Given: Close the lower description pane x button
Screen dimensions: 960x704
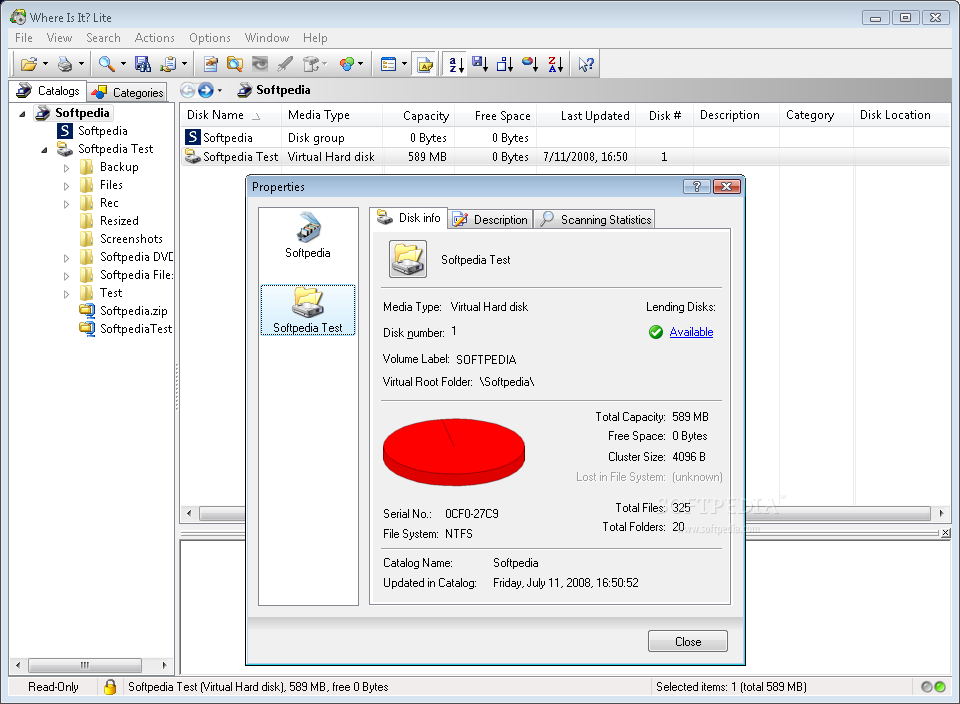Looking at the screenshot, I should (x=945, y=533).
